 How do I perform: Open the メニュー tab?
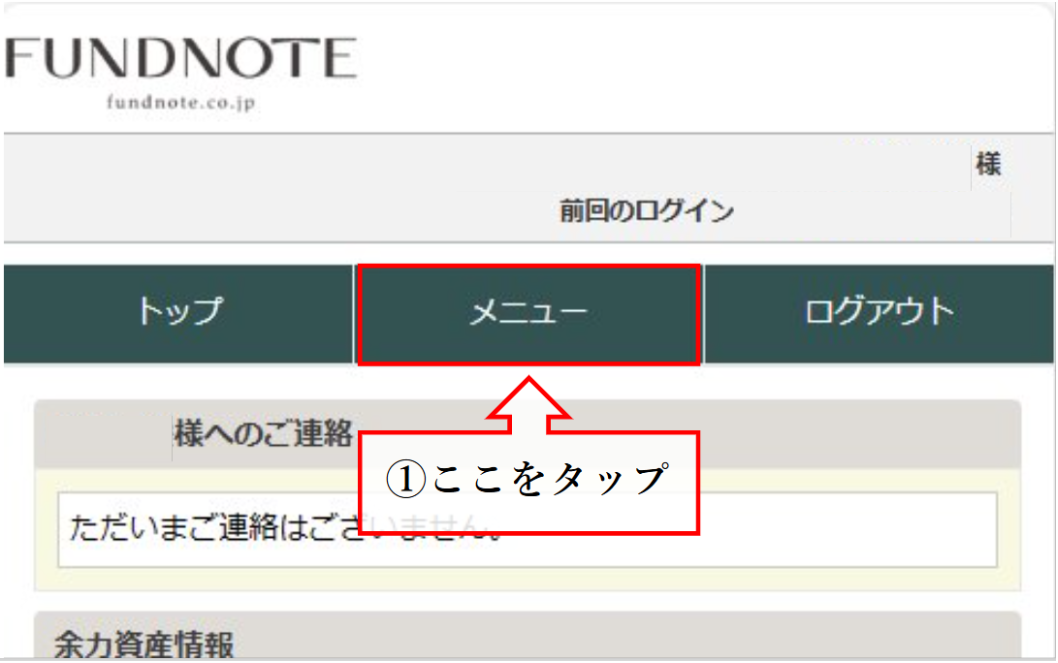[528, 314]
